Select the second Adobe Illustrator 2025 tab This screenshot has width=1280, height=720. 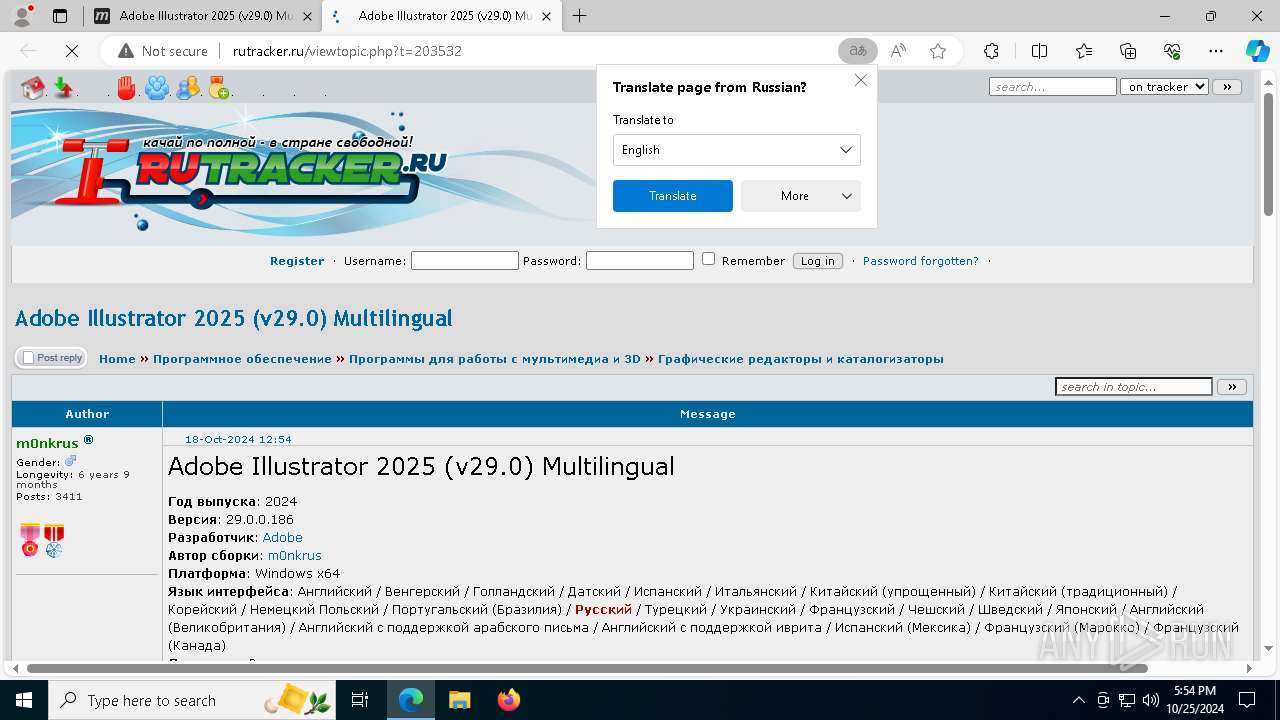point(444,16)
